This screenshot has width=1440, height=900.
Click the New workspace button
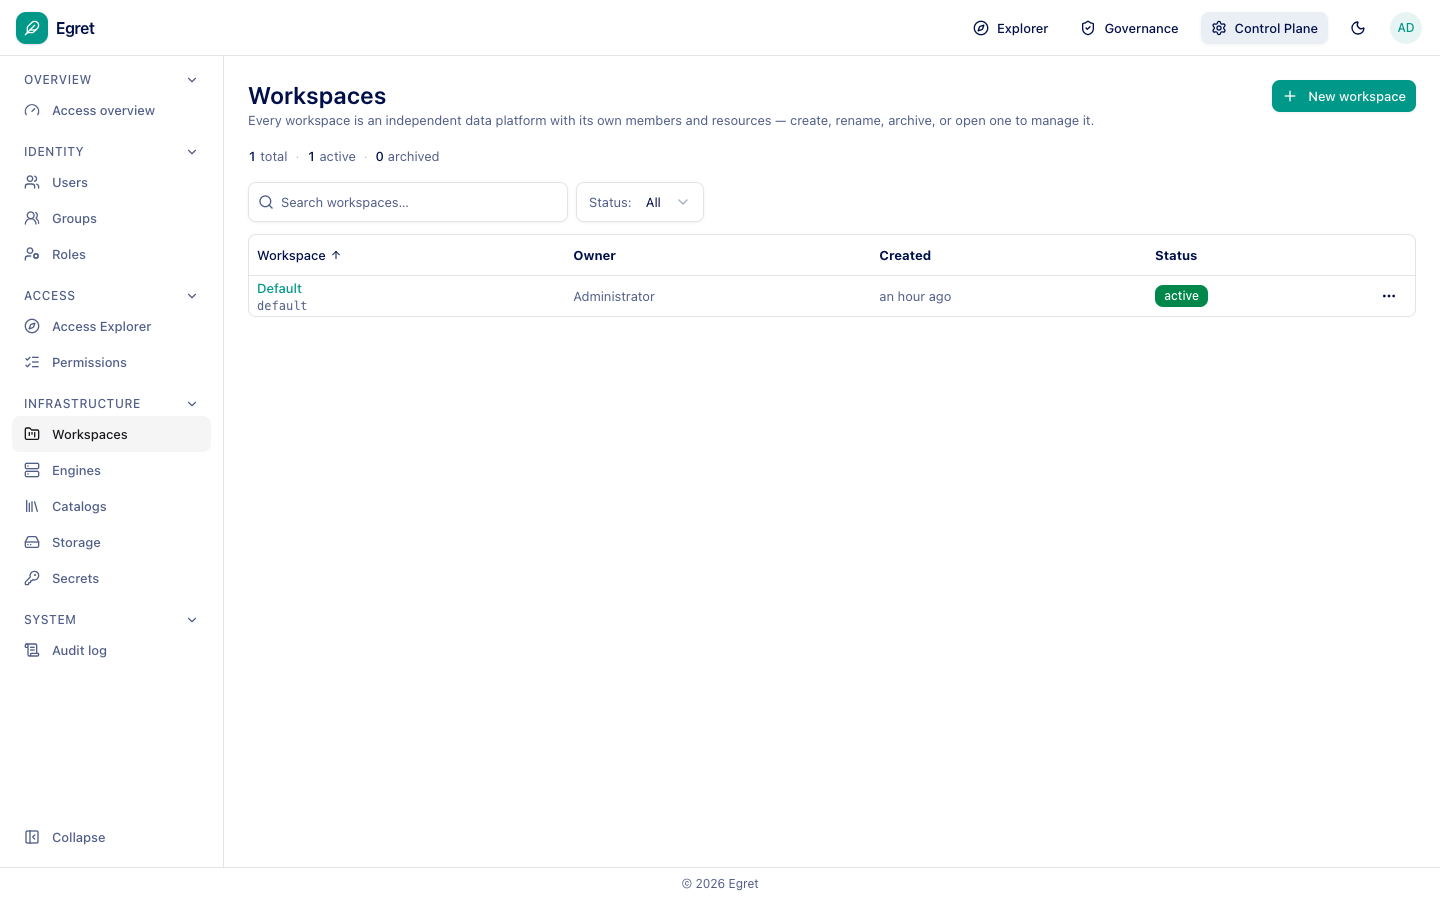tap(1344, 96)
